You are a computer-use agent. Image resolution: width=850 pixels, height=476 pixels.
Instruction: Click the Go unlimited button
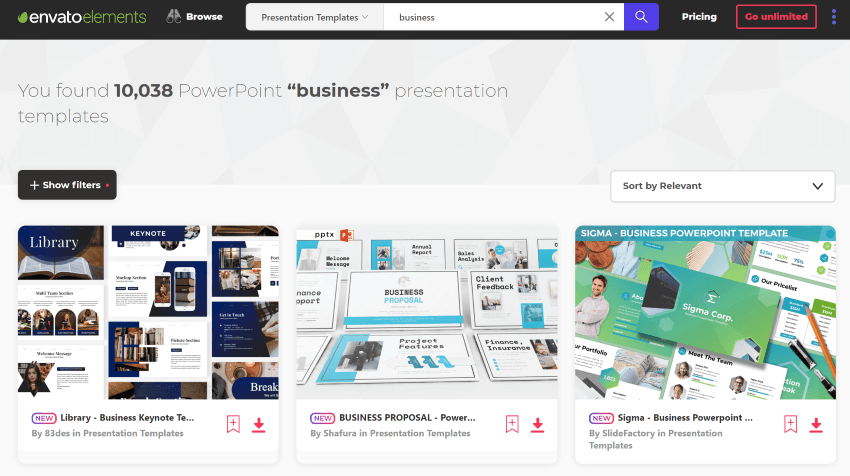776,17
